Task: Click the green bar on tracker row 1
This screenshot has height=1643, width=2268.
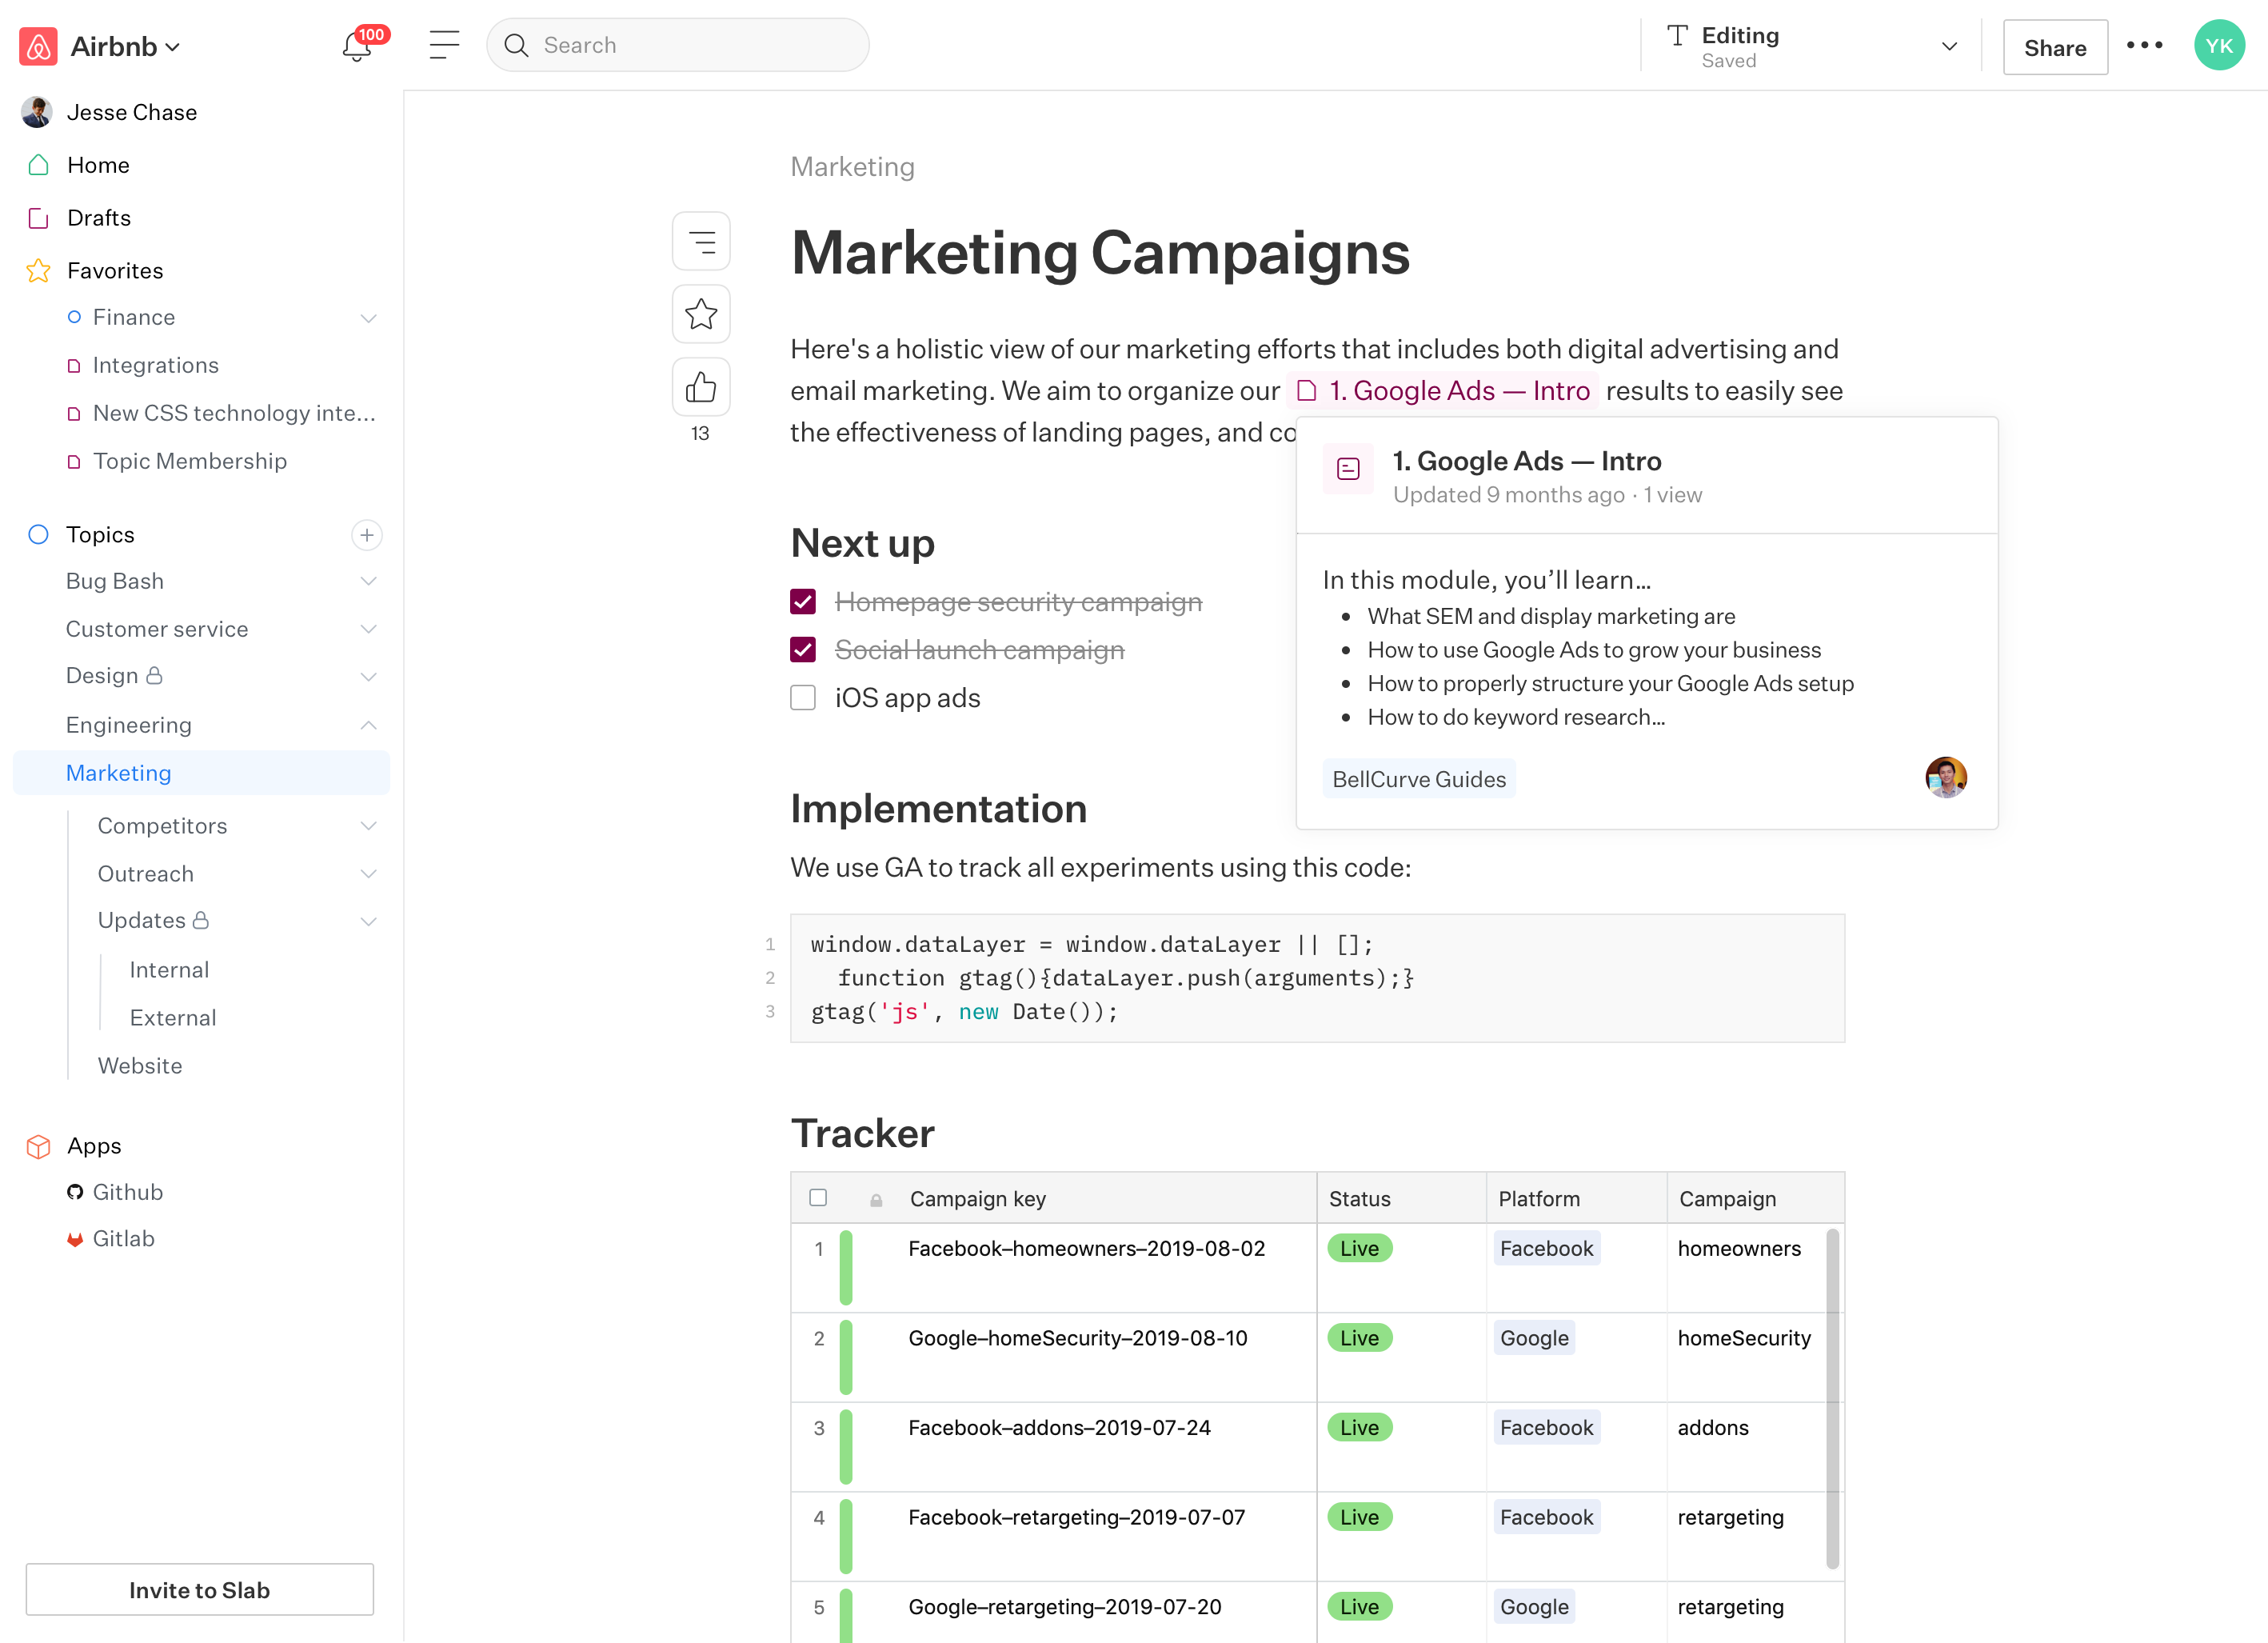Action: coord(846,1268)
